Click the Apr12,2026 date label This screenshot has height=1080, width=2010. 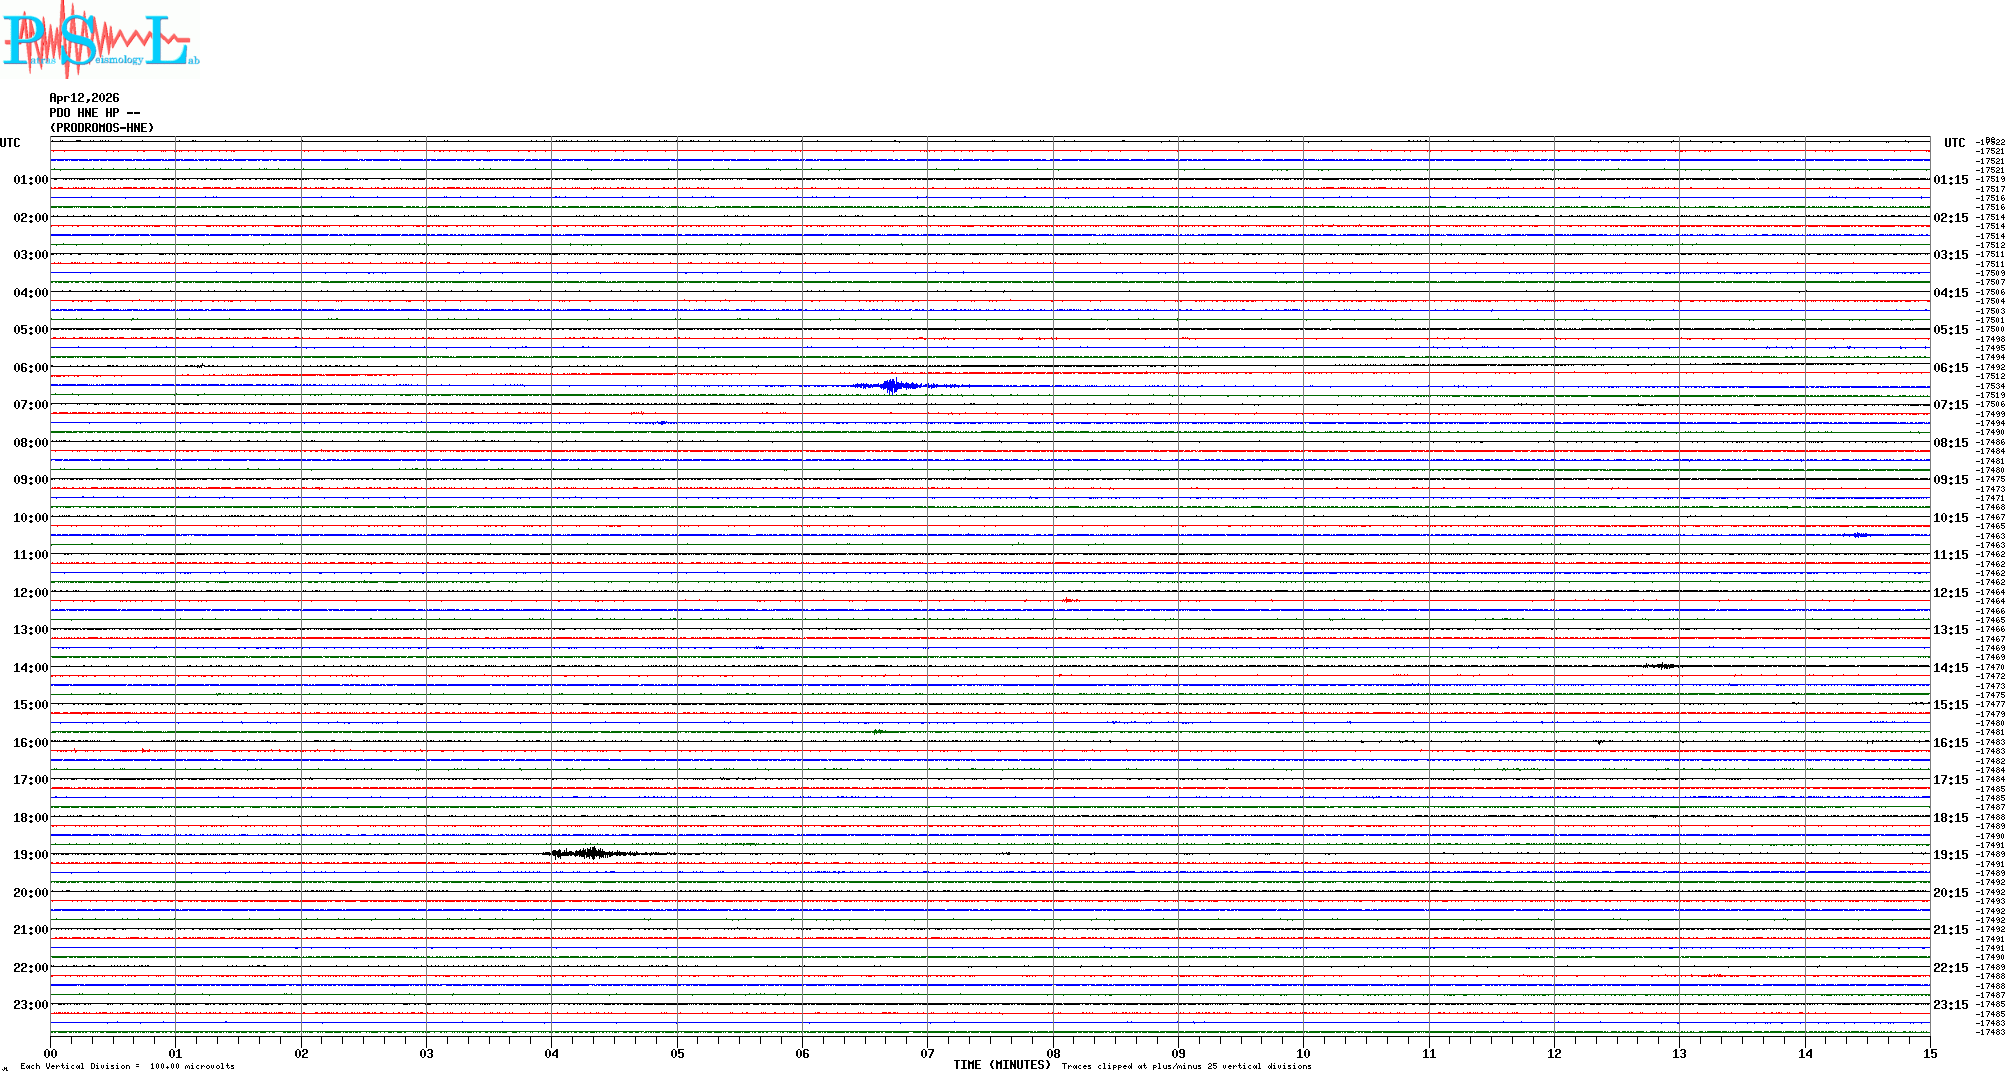point(84,98)
